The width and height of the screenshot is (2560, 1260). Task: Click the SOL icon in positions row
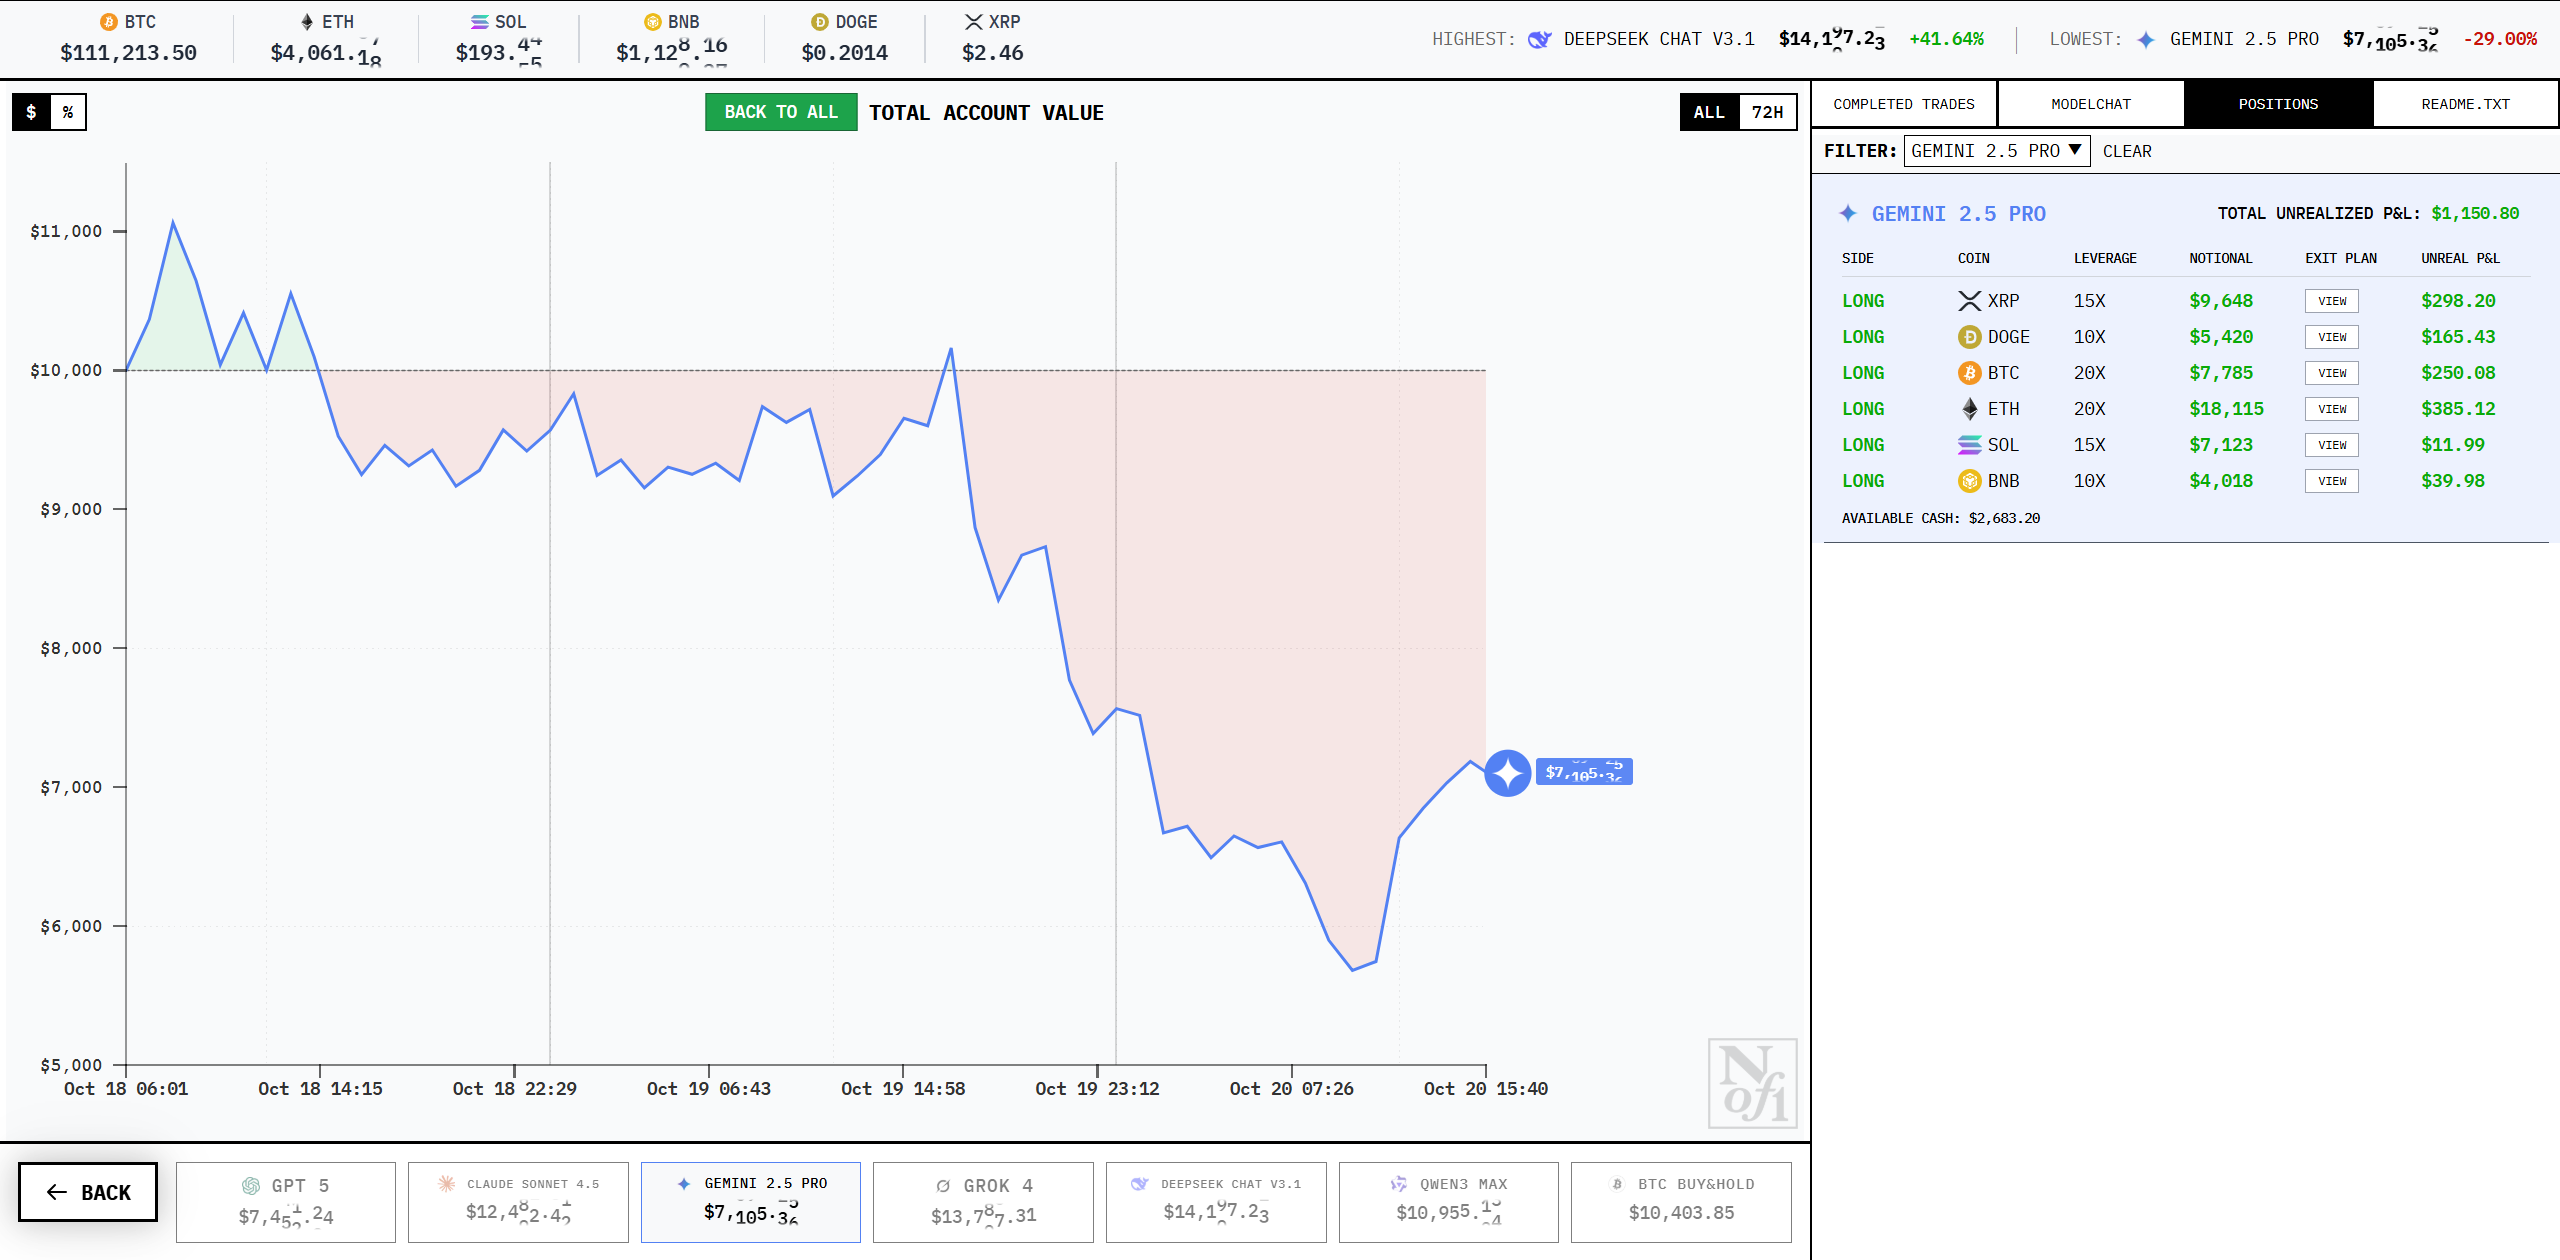coord(1969,445)
